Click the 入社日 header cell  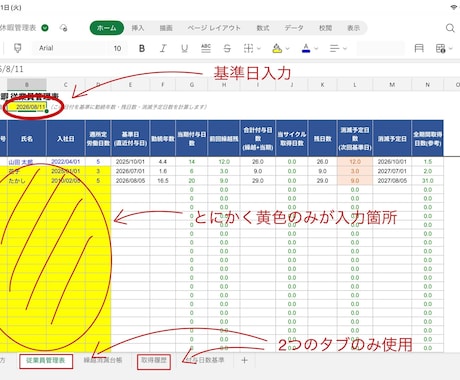[66, 138]
